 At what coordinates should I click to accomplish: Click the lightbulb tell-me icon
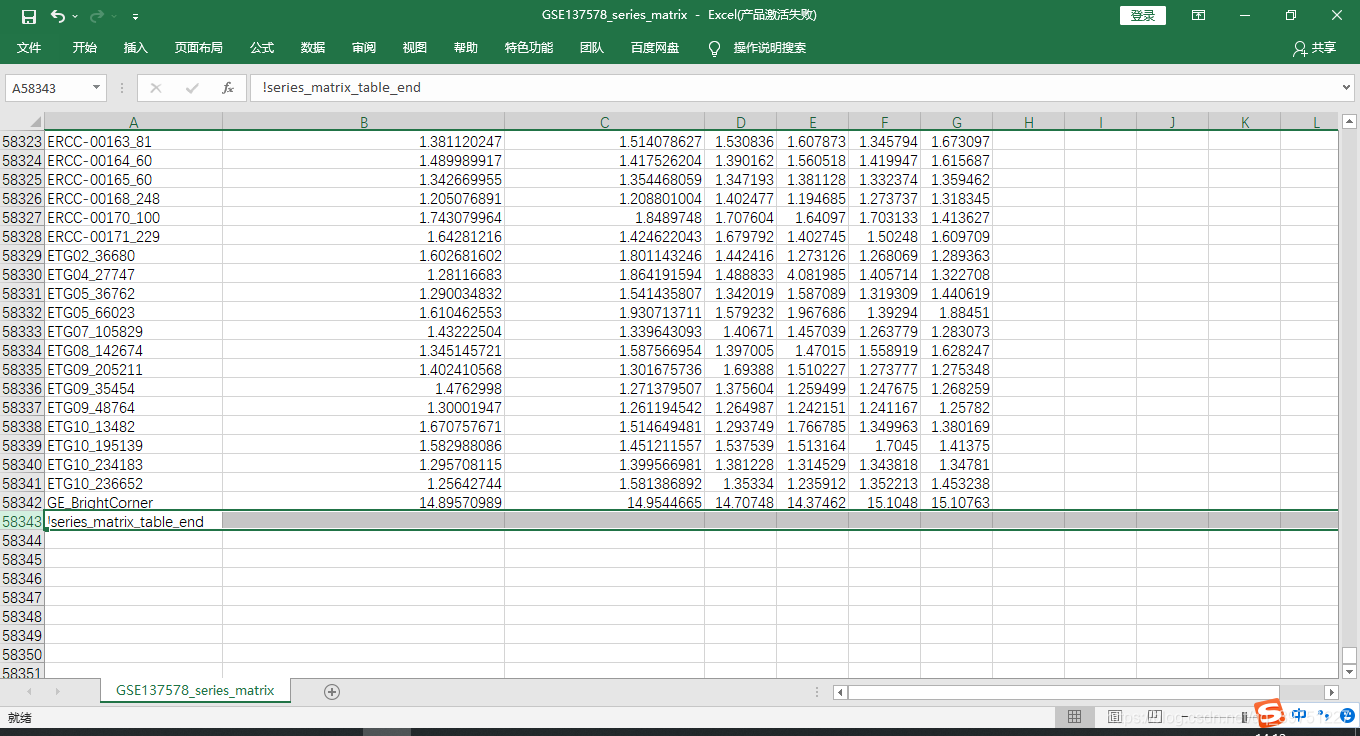click(x=714, y=48)
